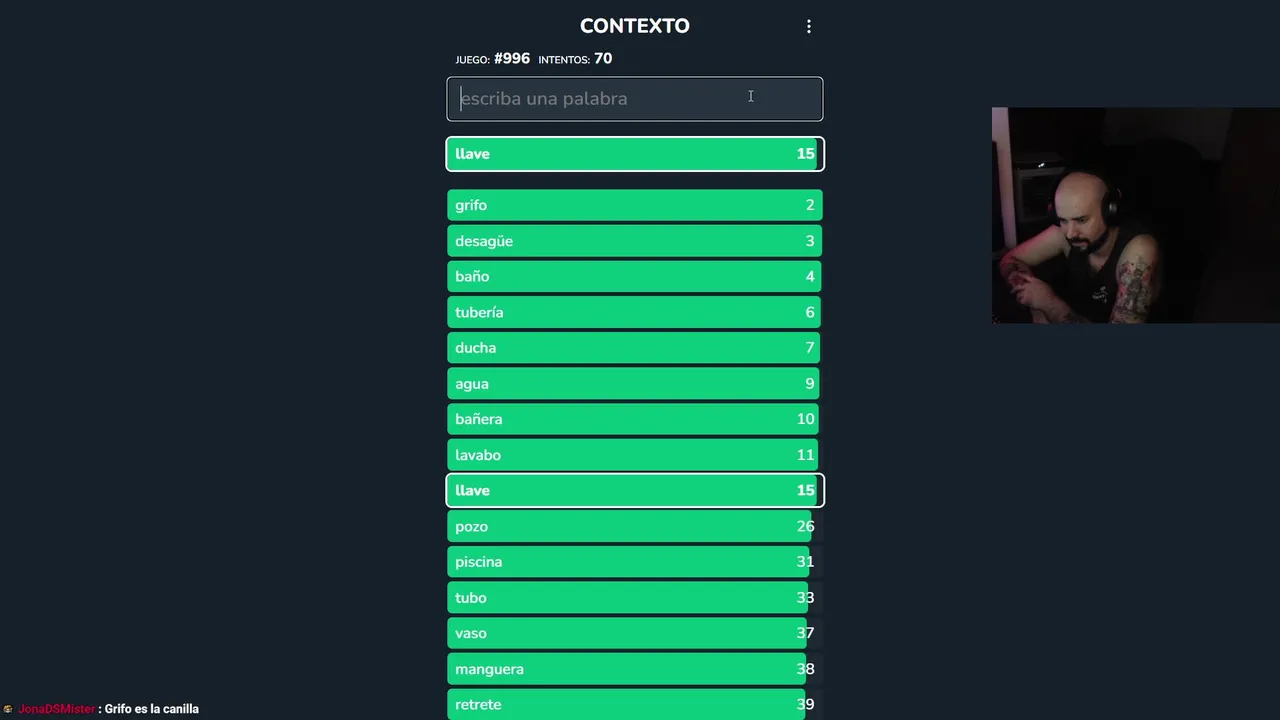The image size is (1280, 720).
Task: Pick the "ducha" guess ranked 7
Action: [x=634, y=348]
